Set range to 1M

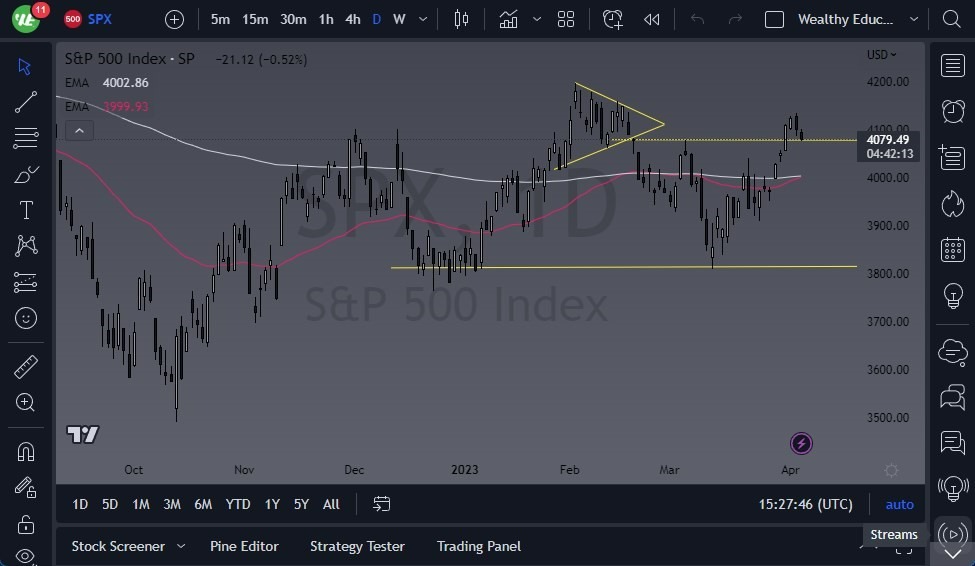(141, 504)
